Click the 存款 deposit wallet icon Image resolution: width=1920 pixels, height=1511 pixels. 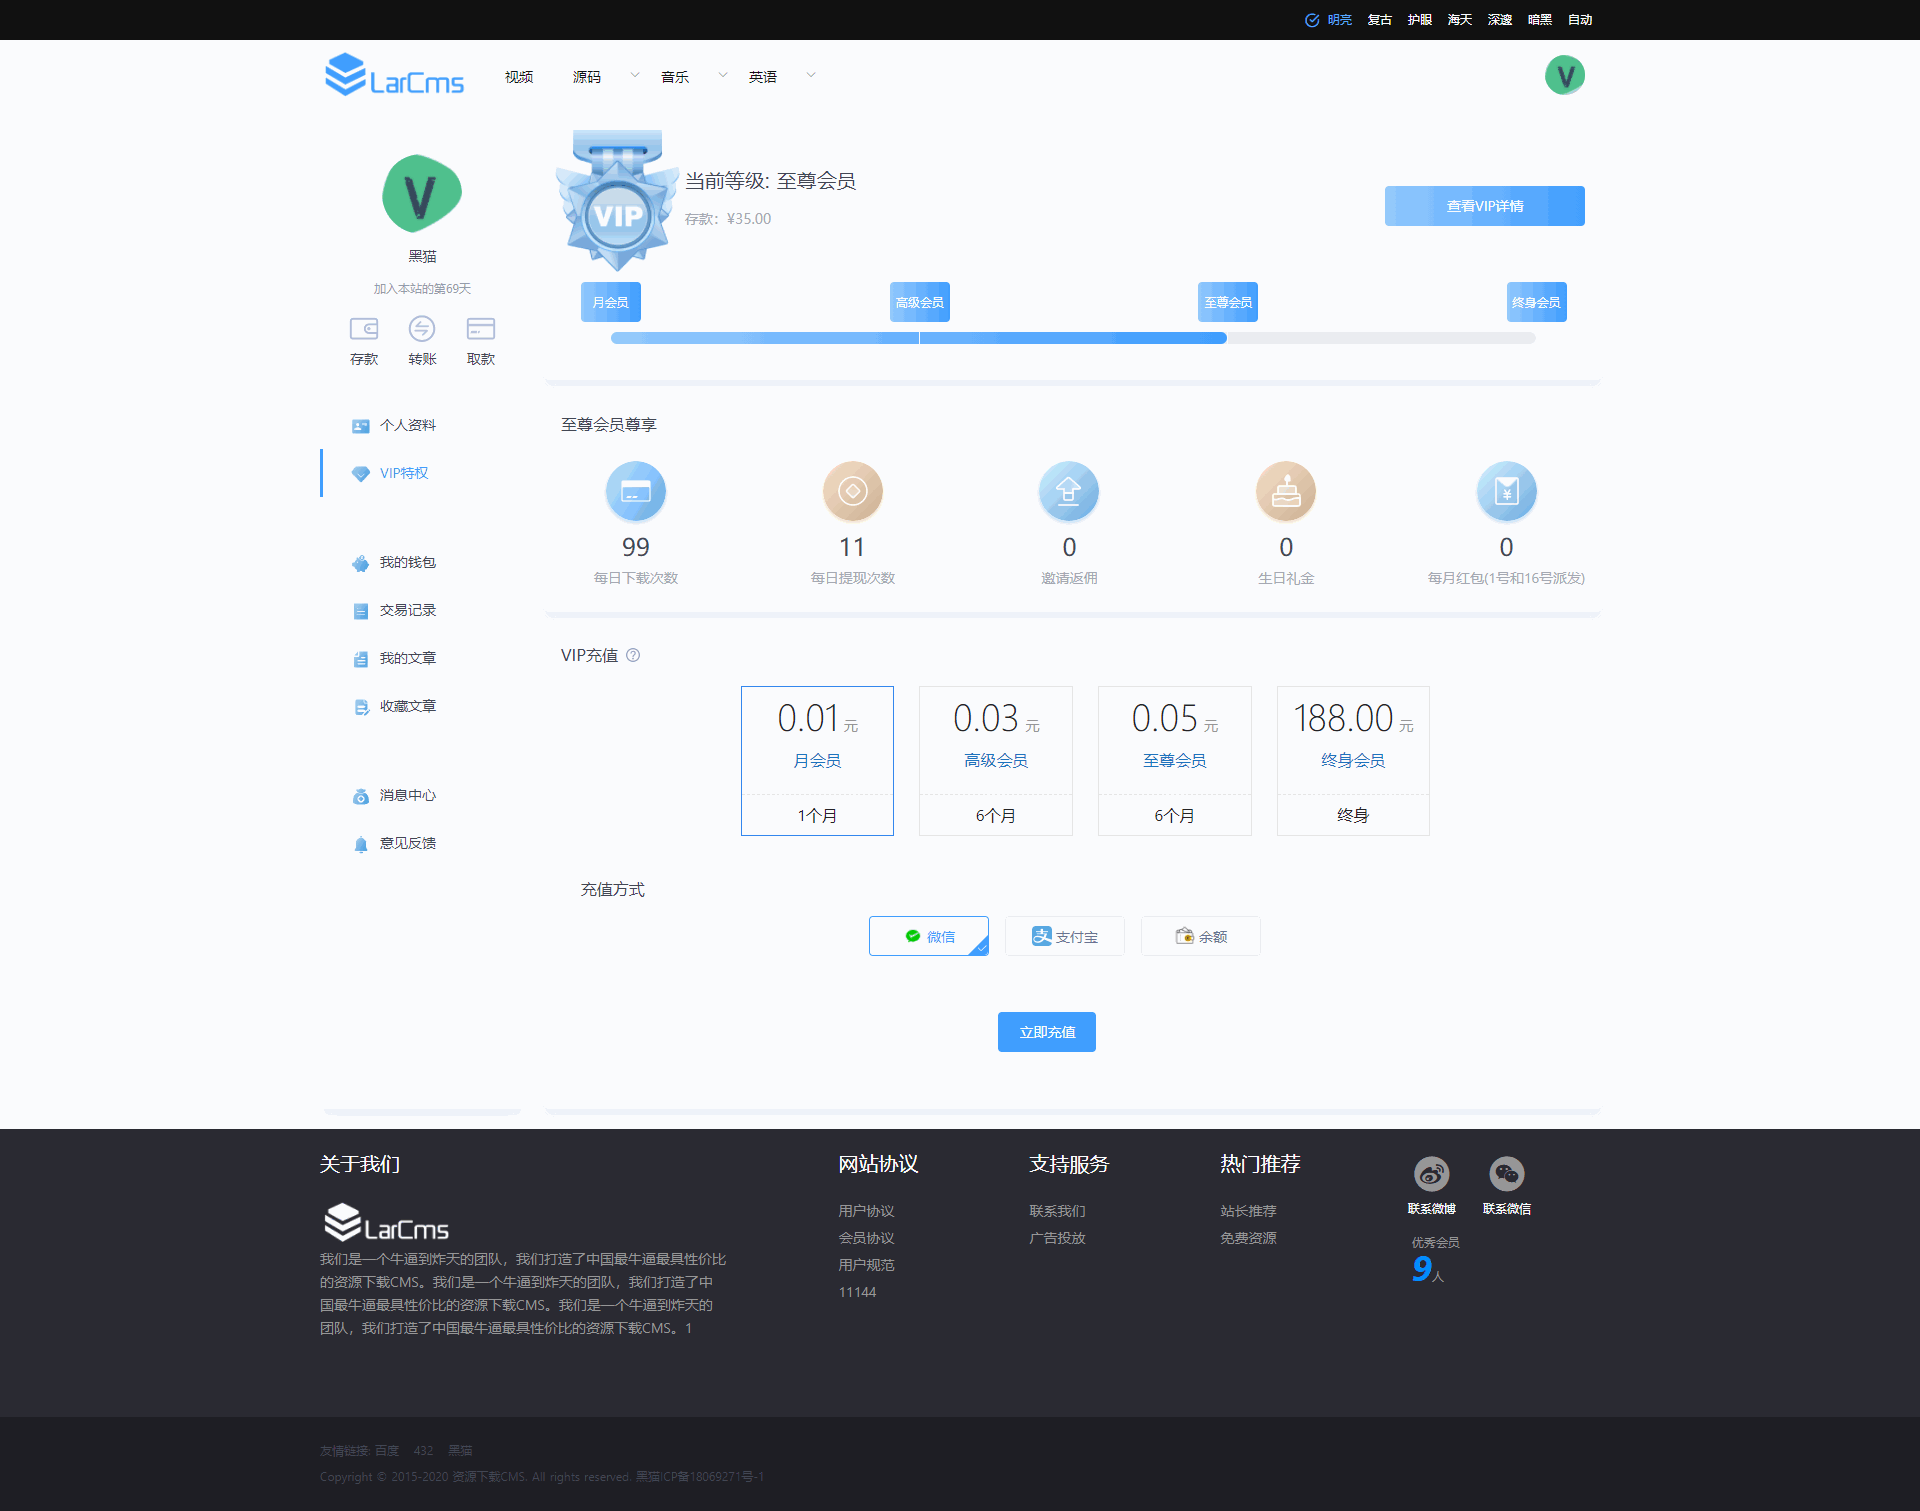(x=364, y=329)
